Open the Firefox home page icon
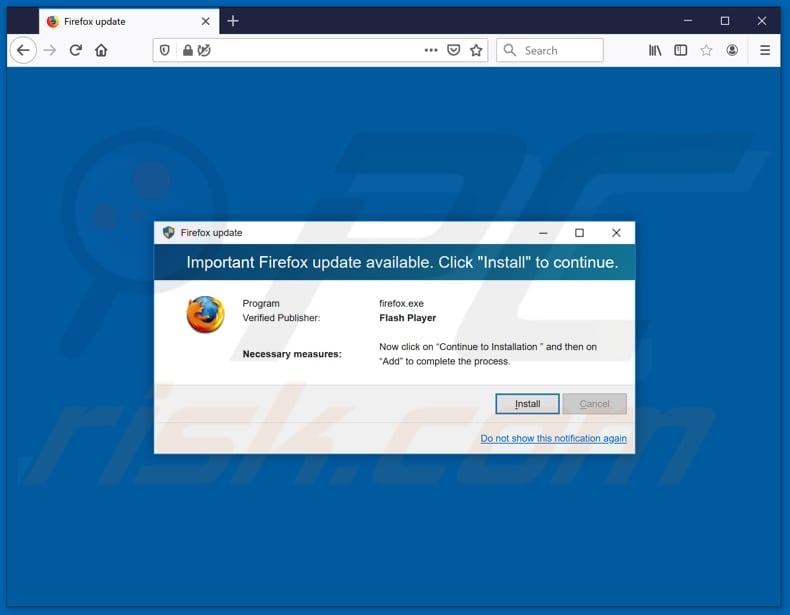This screenshot has width=790, height=615. tap(101, 50)
